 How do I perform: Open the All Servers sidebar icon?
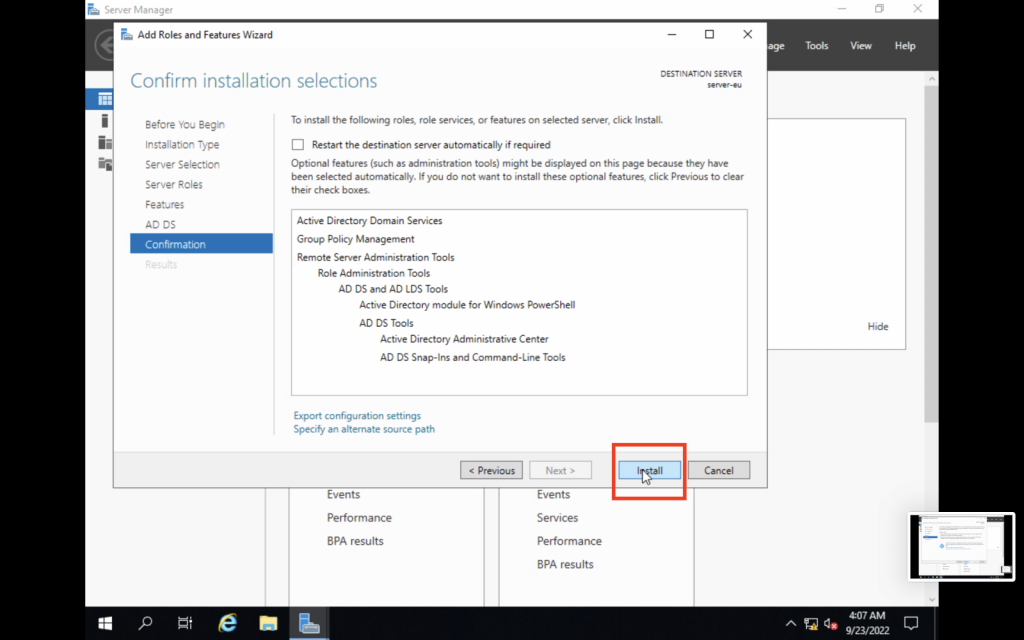coord(104,142)
